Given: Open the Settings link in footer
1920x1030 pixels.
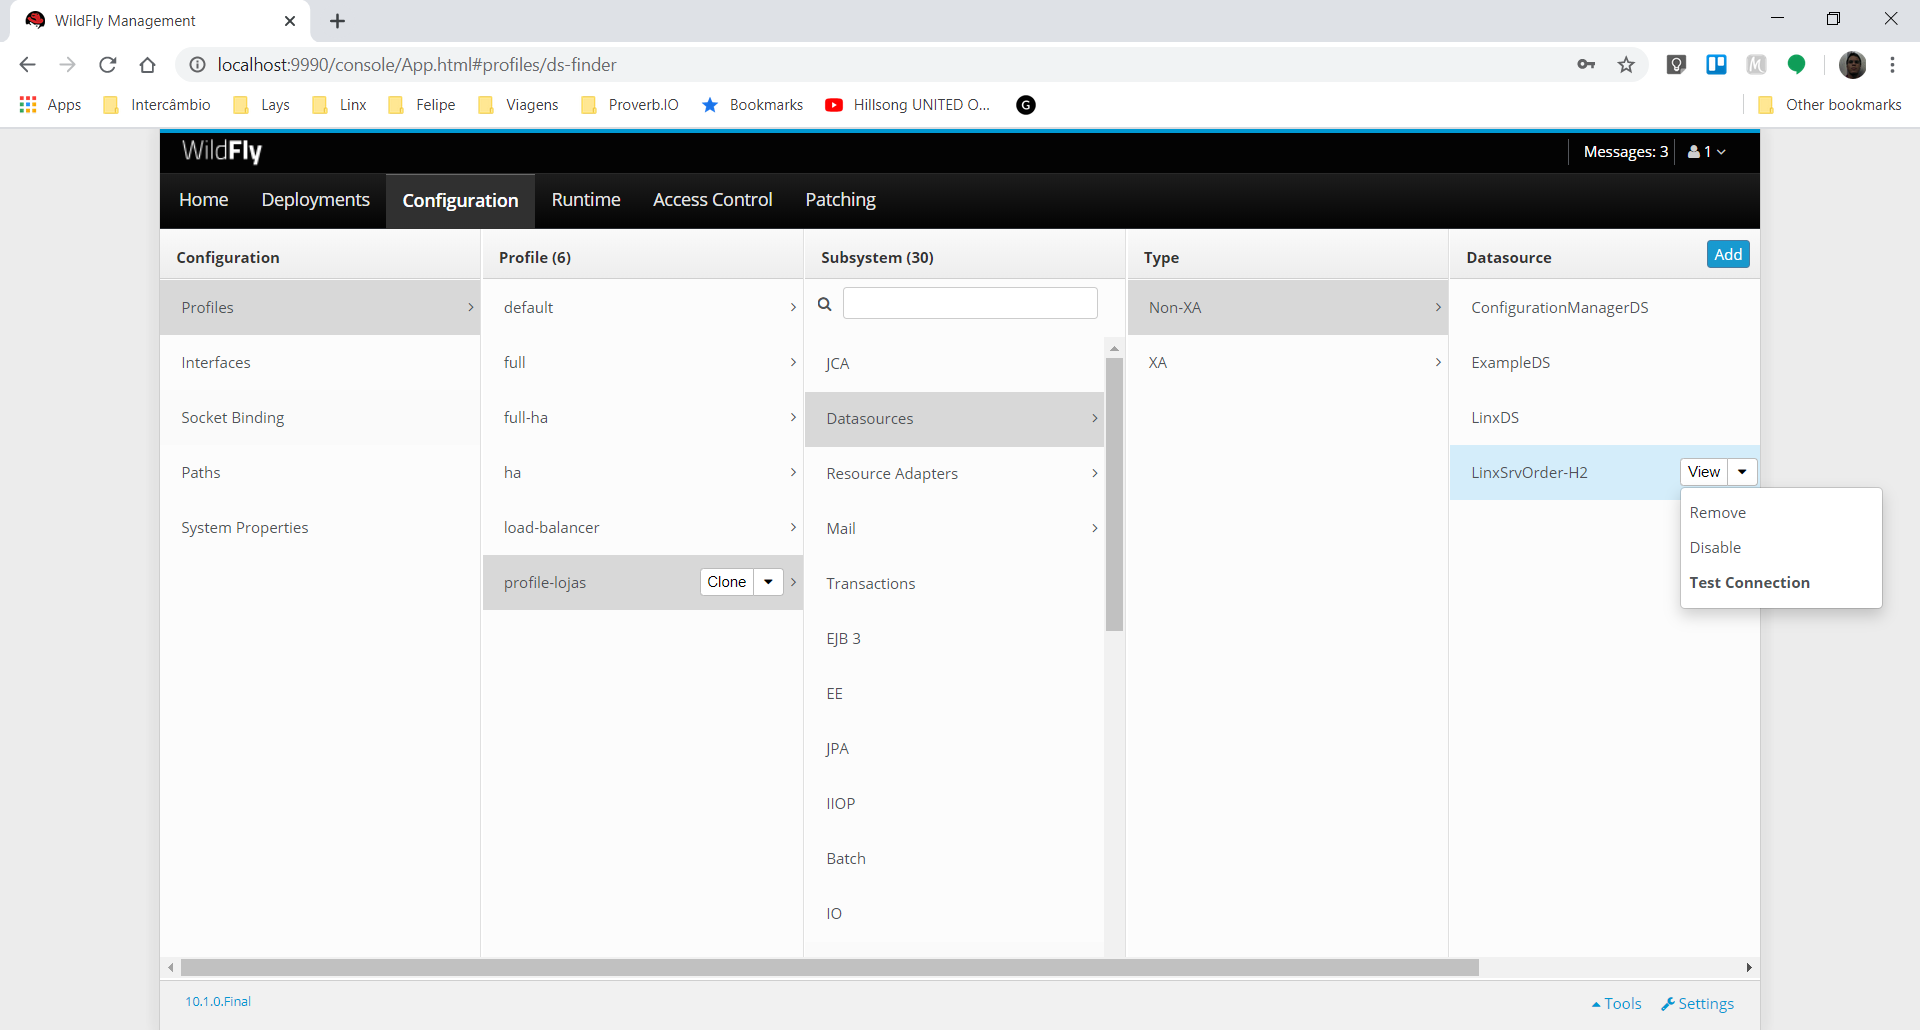Looking at the screenshot, I should coord(1698,1004).
